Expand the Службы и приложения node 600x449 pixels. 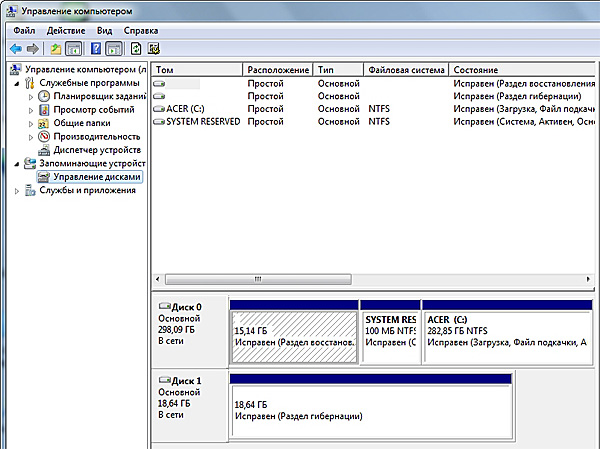(17, 191)
